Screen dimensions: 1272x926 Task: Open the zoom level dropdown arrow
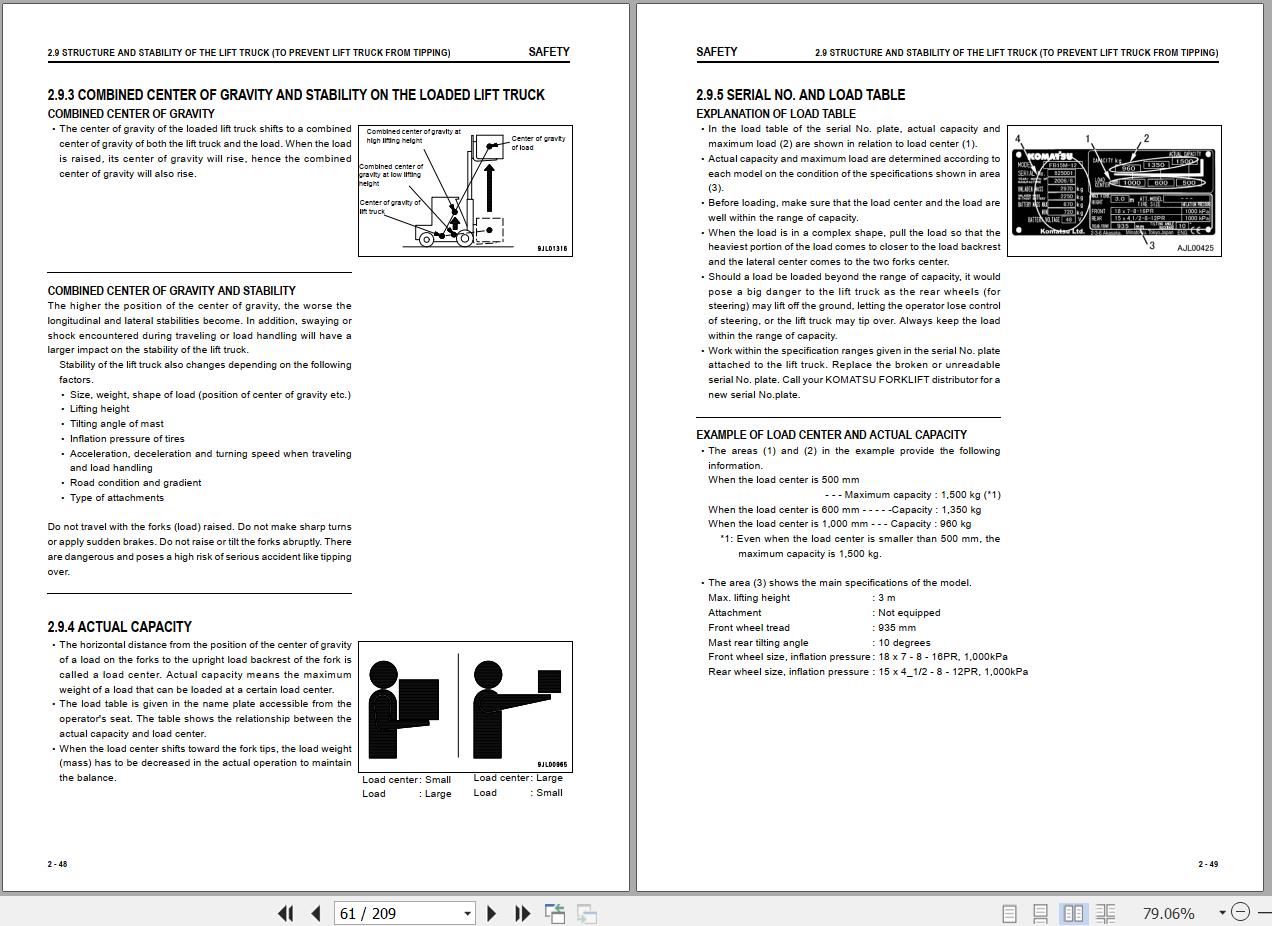(x=1221, y=913)
